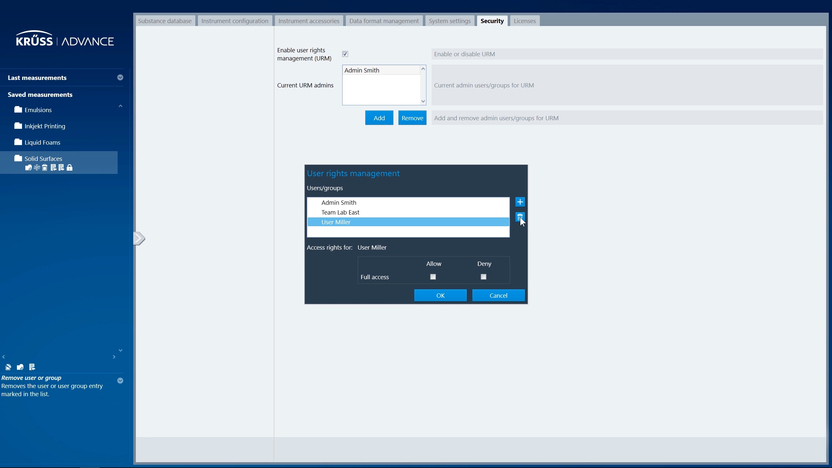Select Team Lab East in users list

342,212
